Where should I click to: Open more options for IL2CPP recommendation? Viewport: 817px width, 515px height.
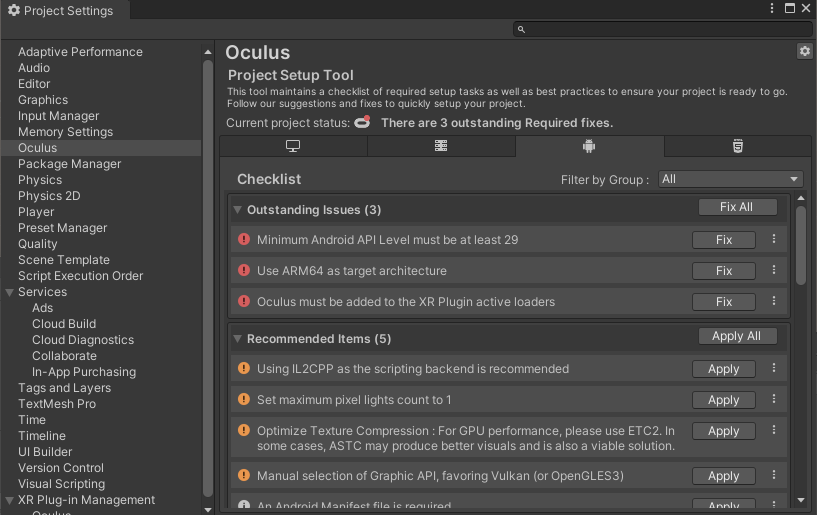(x=774, y=368)
